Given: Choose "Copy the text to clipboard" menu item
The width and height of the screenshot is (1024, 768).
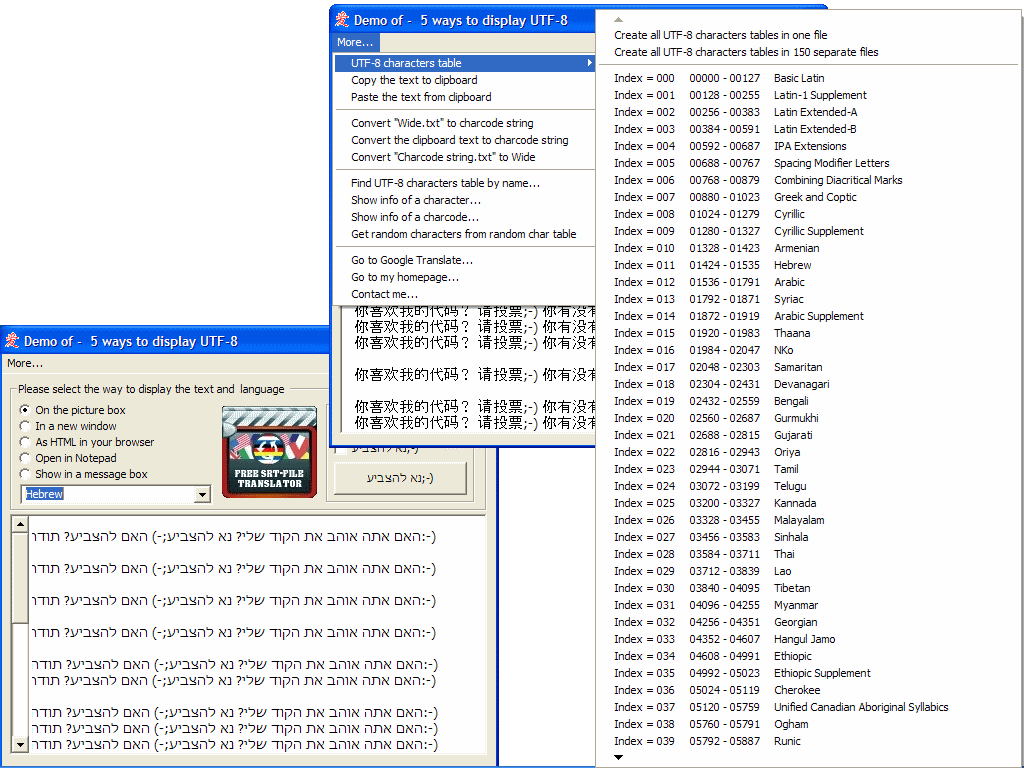Looking at the screenshot, I should point(414,80).
